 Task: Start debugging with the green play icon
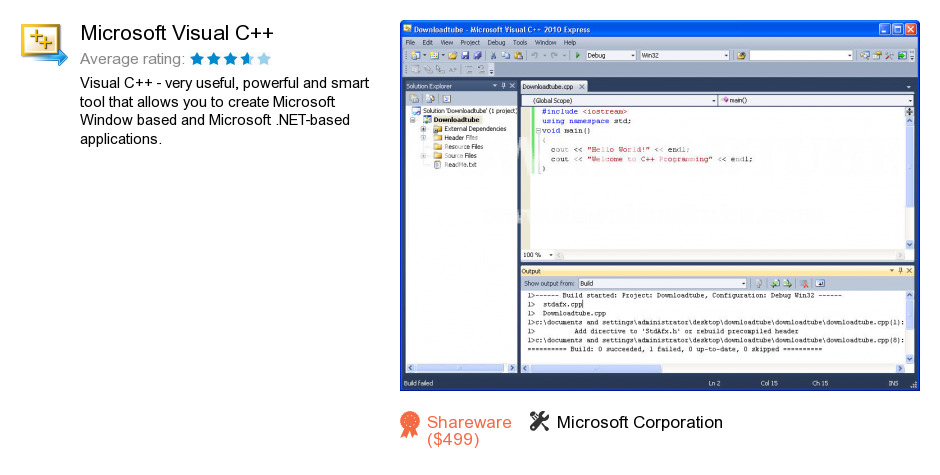pos(577,55)
